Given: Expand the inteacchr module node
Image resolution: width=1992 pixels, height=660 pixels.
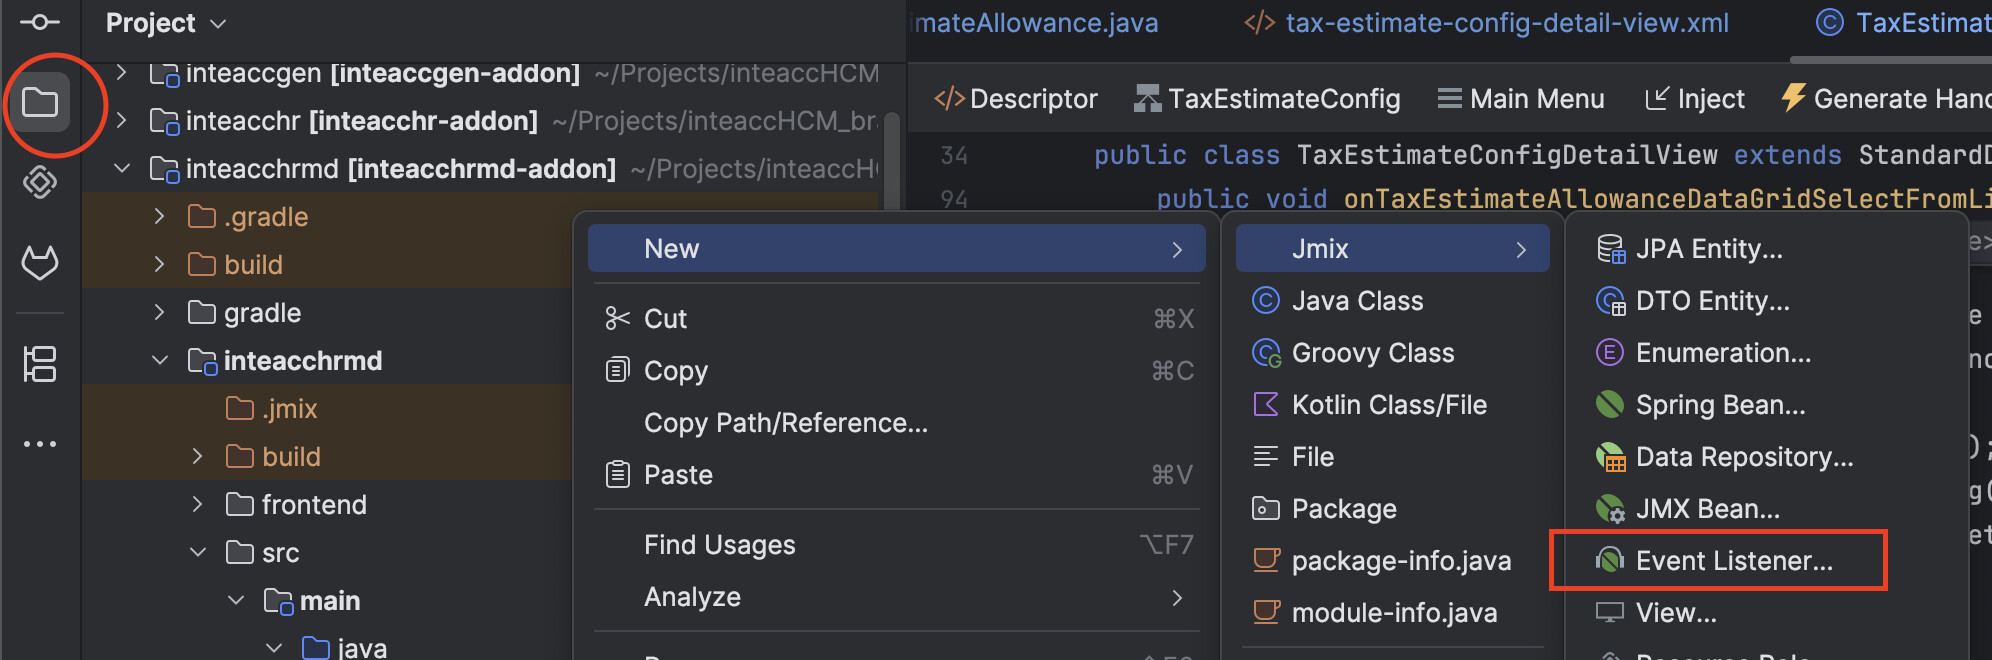Looking at the screenshot, I should pyautogui.click(x=122, y=121).
